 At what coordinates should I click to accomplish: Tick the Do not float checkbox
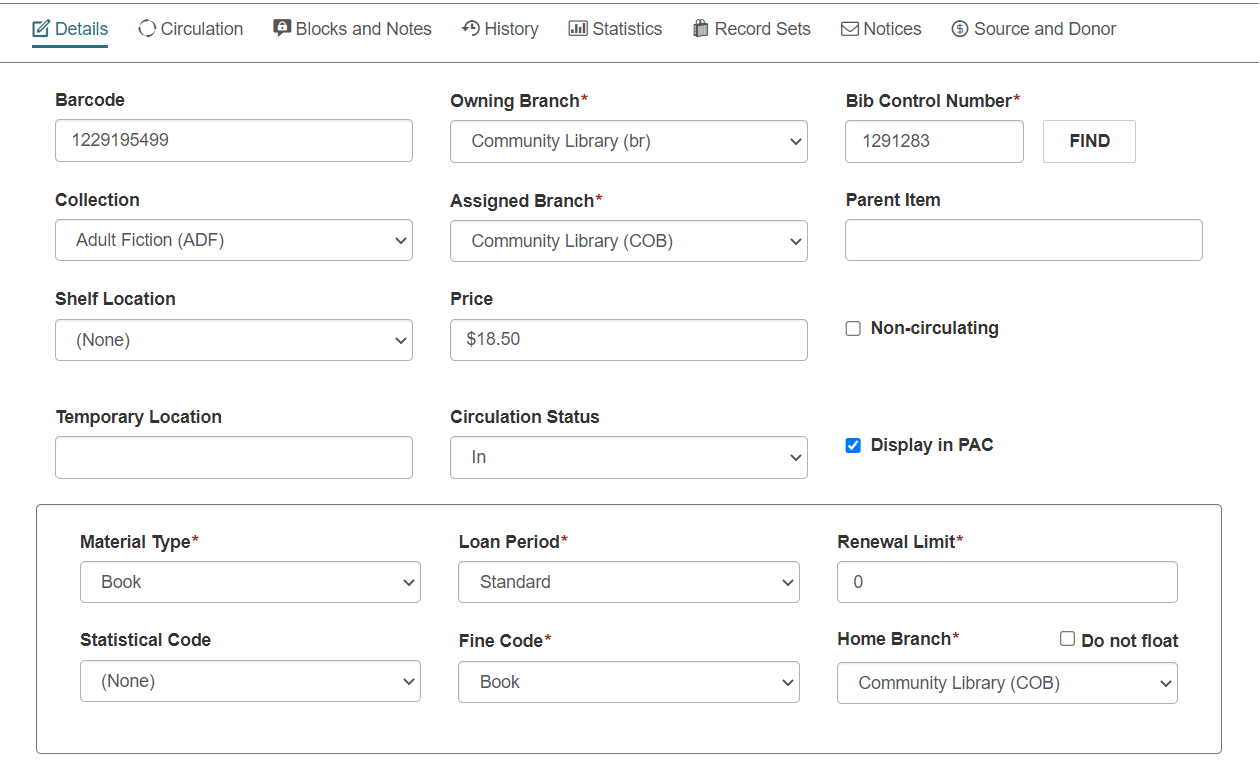1067,639
